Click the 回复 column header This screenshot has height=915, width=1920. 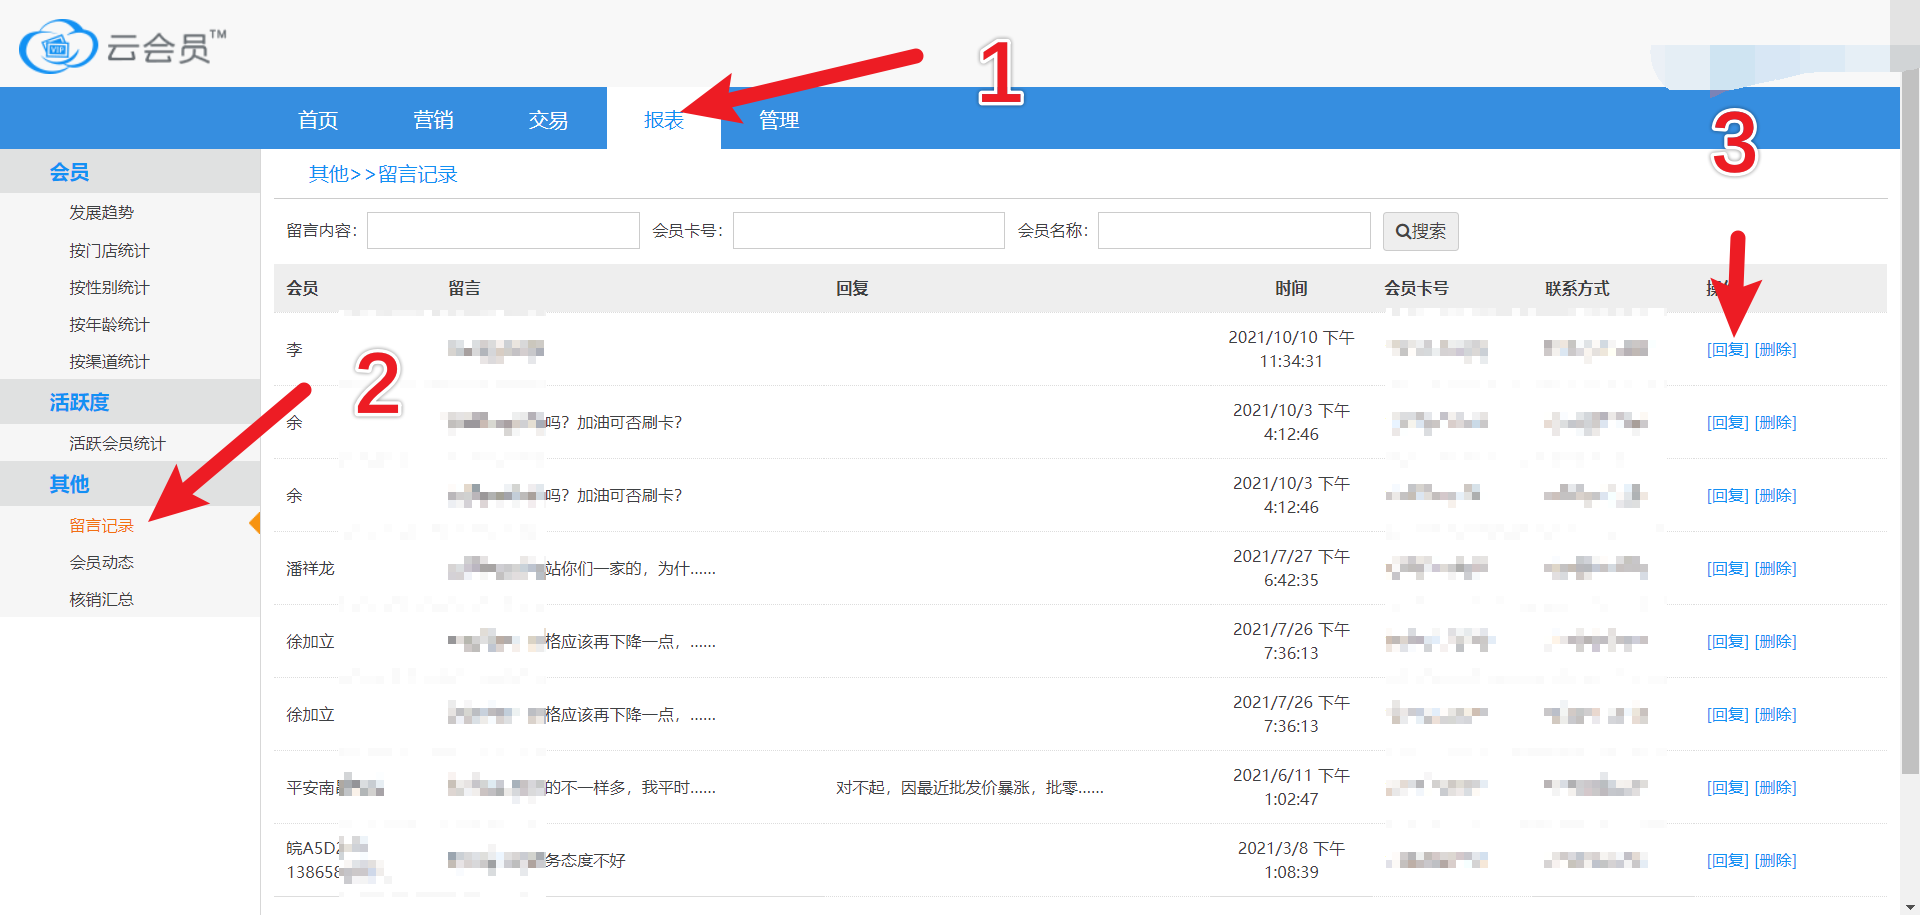852,288
